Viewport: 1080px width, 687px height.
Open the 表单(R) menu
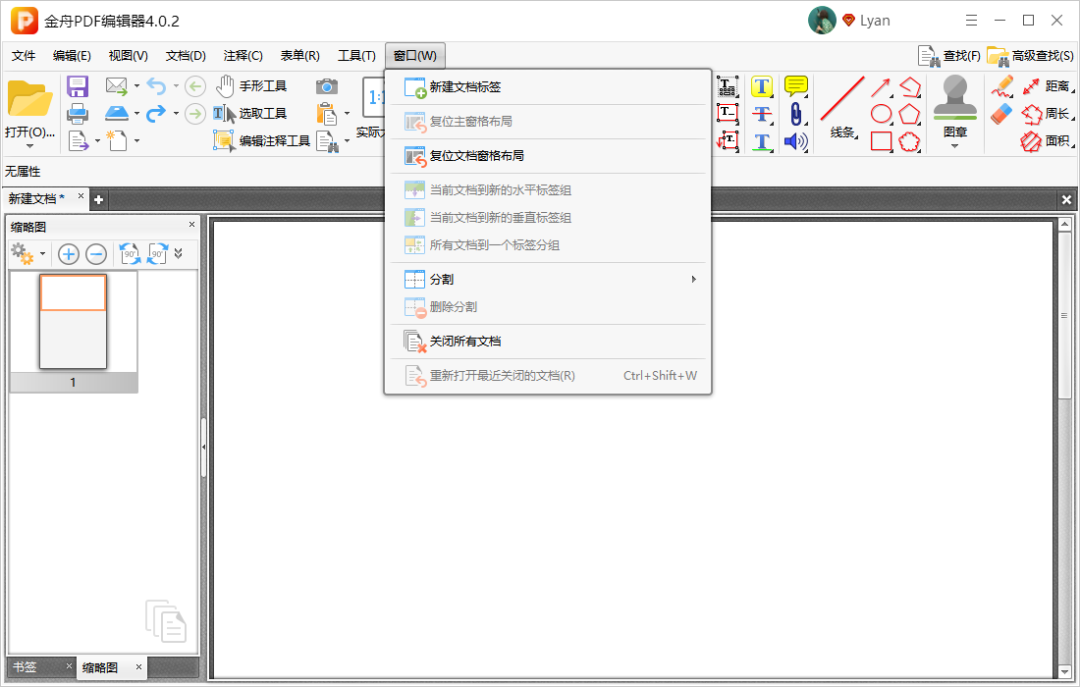coord(300,55)
